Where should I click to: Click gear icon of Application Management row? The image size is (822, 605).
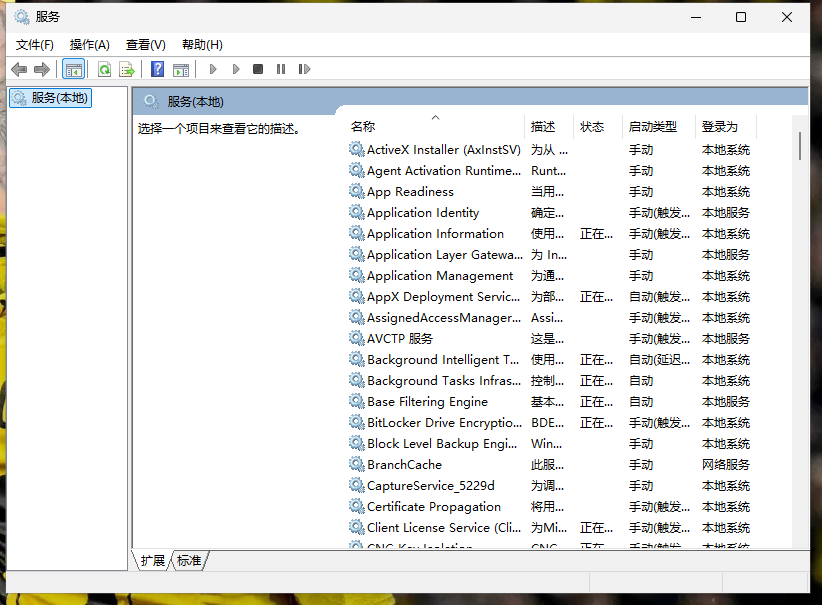(x=356, y=275)
